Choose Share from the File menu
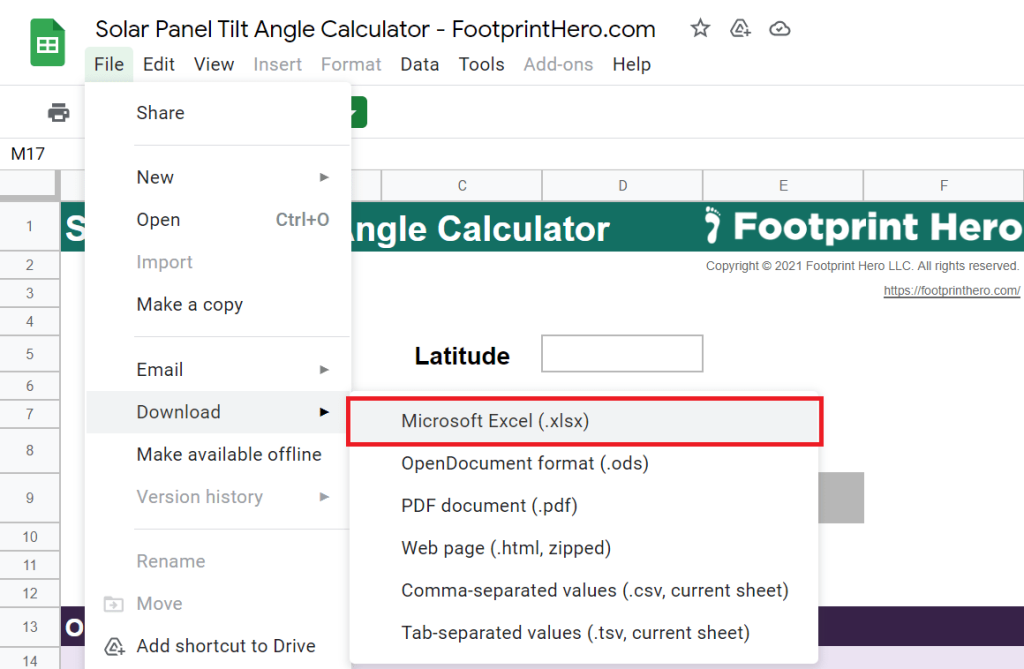Image resolution: width=1024 pixels, height=669 pixels. click(x=218, y=112)
